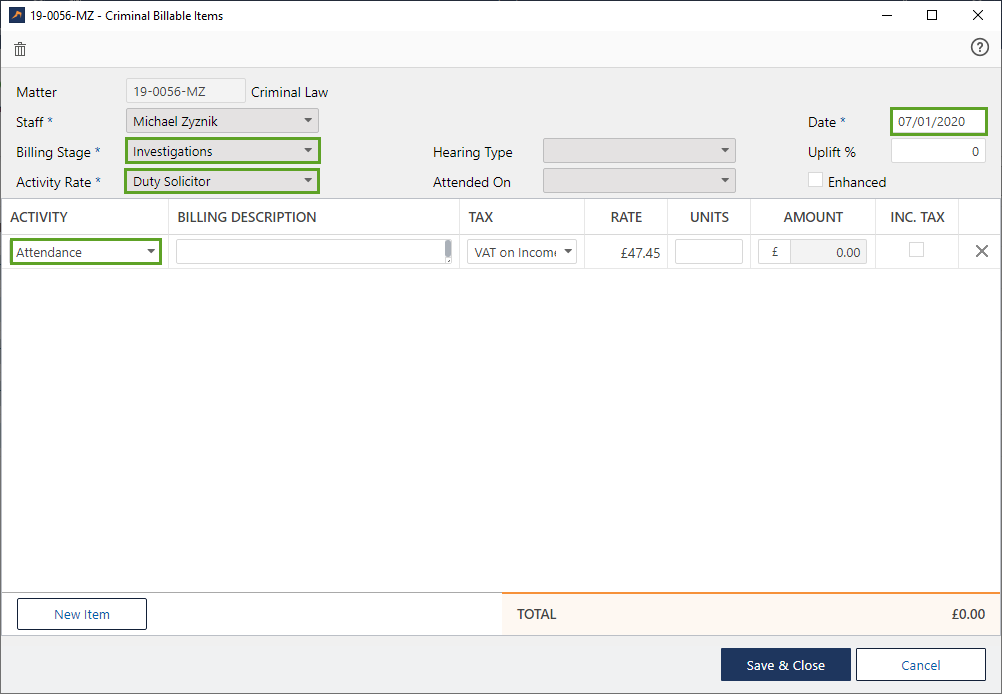Image resolution: width=1002 pixels, height=694 pixels.
Task: Minimize the Criminal Billable Items window
Action: (886, 15)
